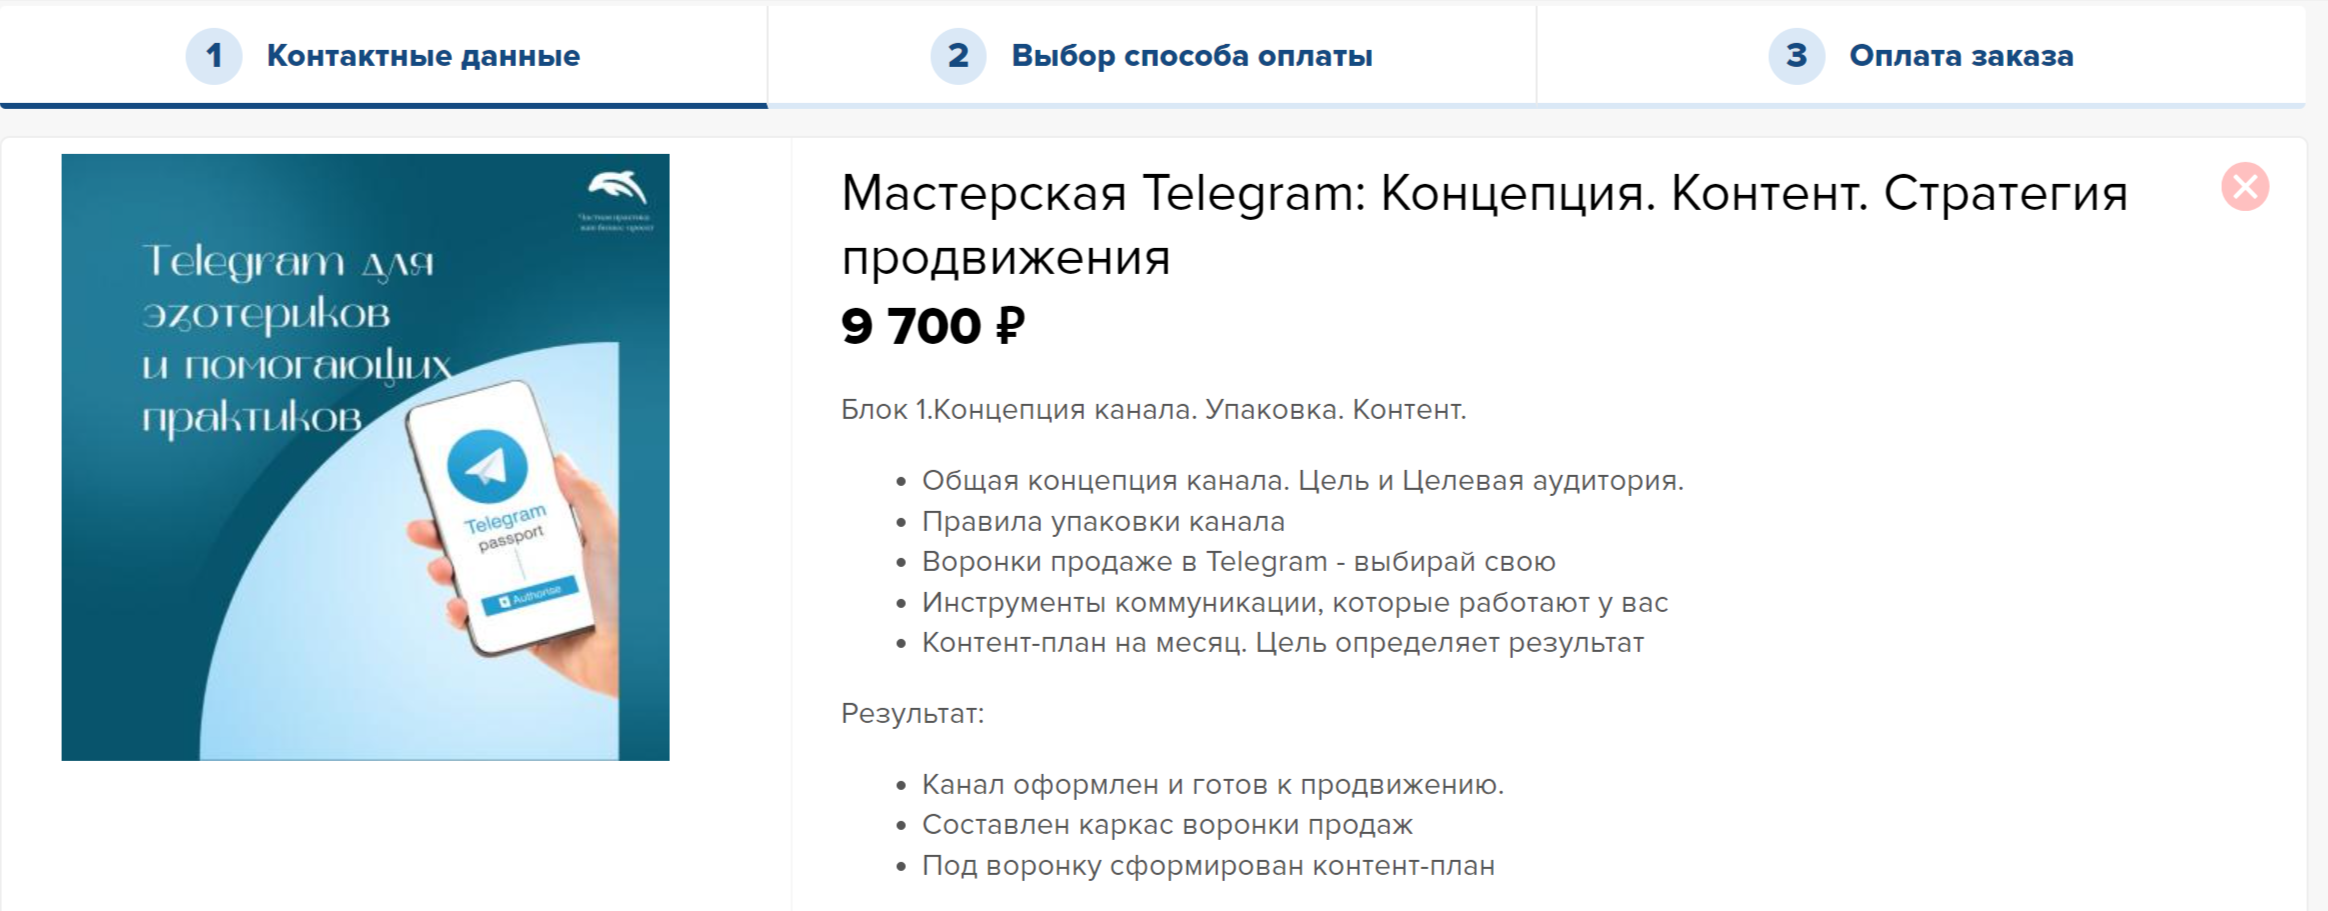Click the Воронки продаже в Telegram bullet
This screenshot has height=911, width=2328.
click(1238, 562)
